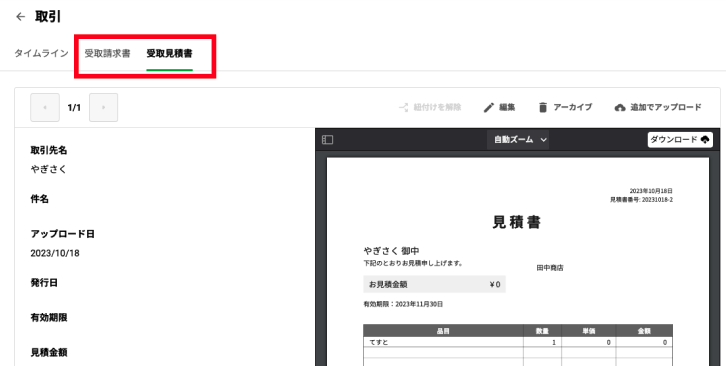The height and width of the screenshot is (366, 726).
Task: Click the upload date 2023/10/18
Action: 55,253
